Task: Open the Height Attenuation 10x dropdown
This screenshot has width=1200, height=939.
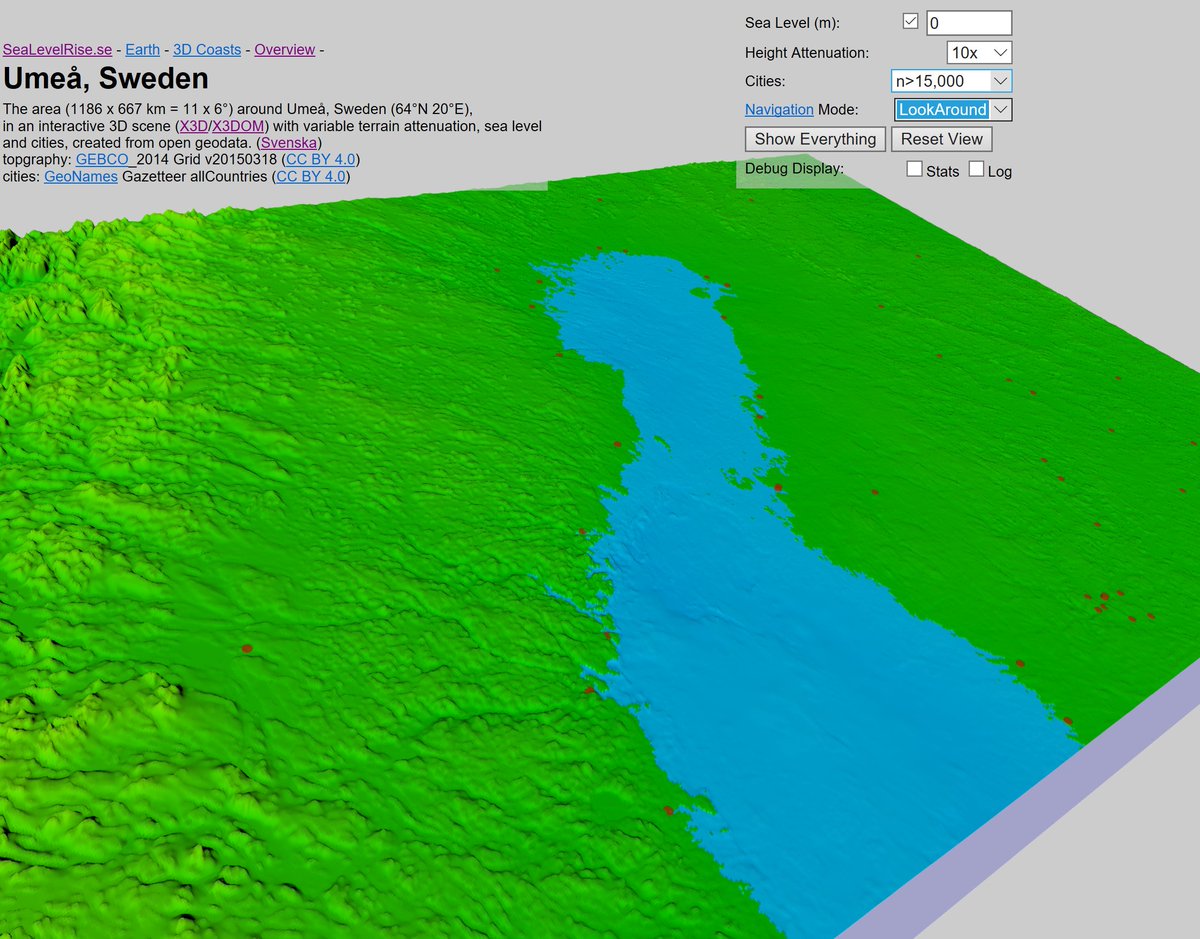Action: (x=979, y=52)
